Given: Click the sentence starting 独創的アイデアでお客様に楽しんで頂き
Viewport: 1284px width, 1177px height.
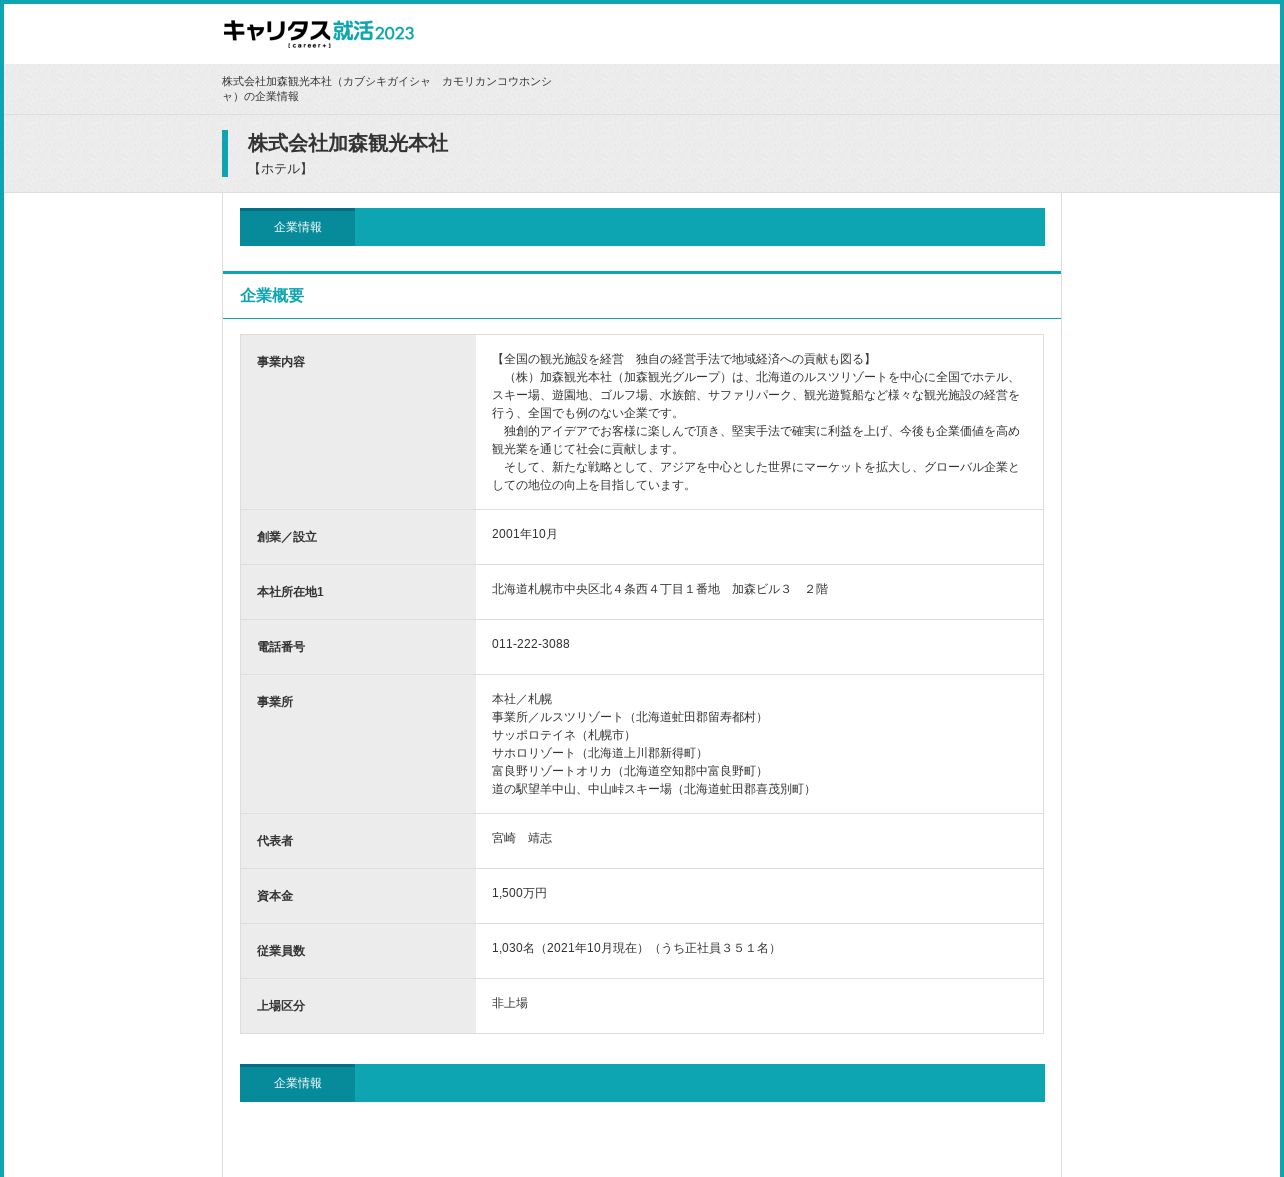Looking at the screenshot, I should [756, 440].
